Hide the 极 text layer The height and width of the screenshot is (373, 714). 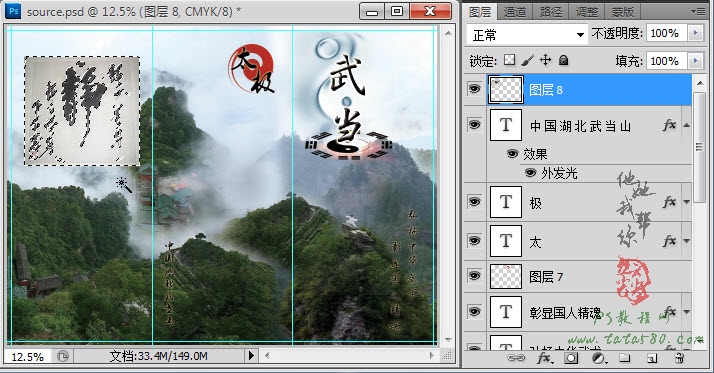click(474, 201)
